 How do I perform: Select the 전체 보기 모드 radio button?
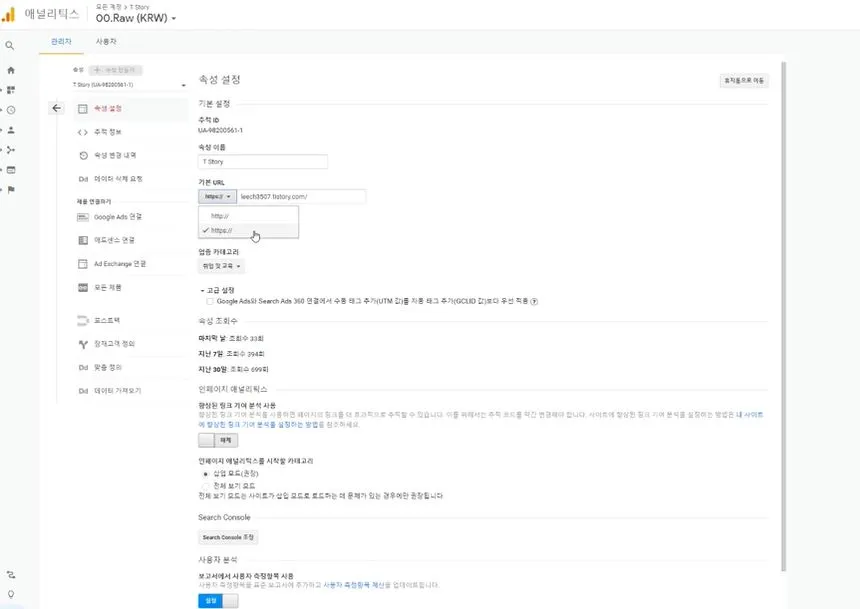(206, 486)
